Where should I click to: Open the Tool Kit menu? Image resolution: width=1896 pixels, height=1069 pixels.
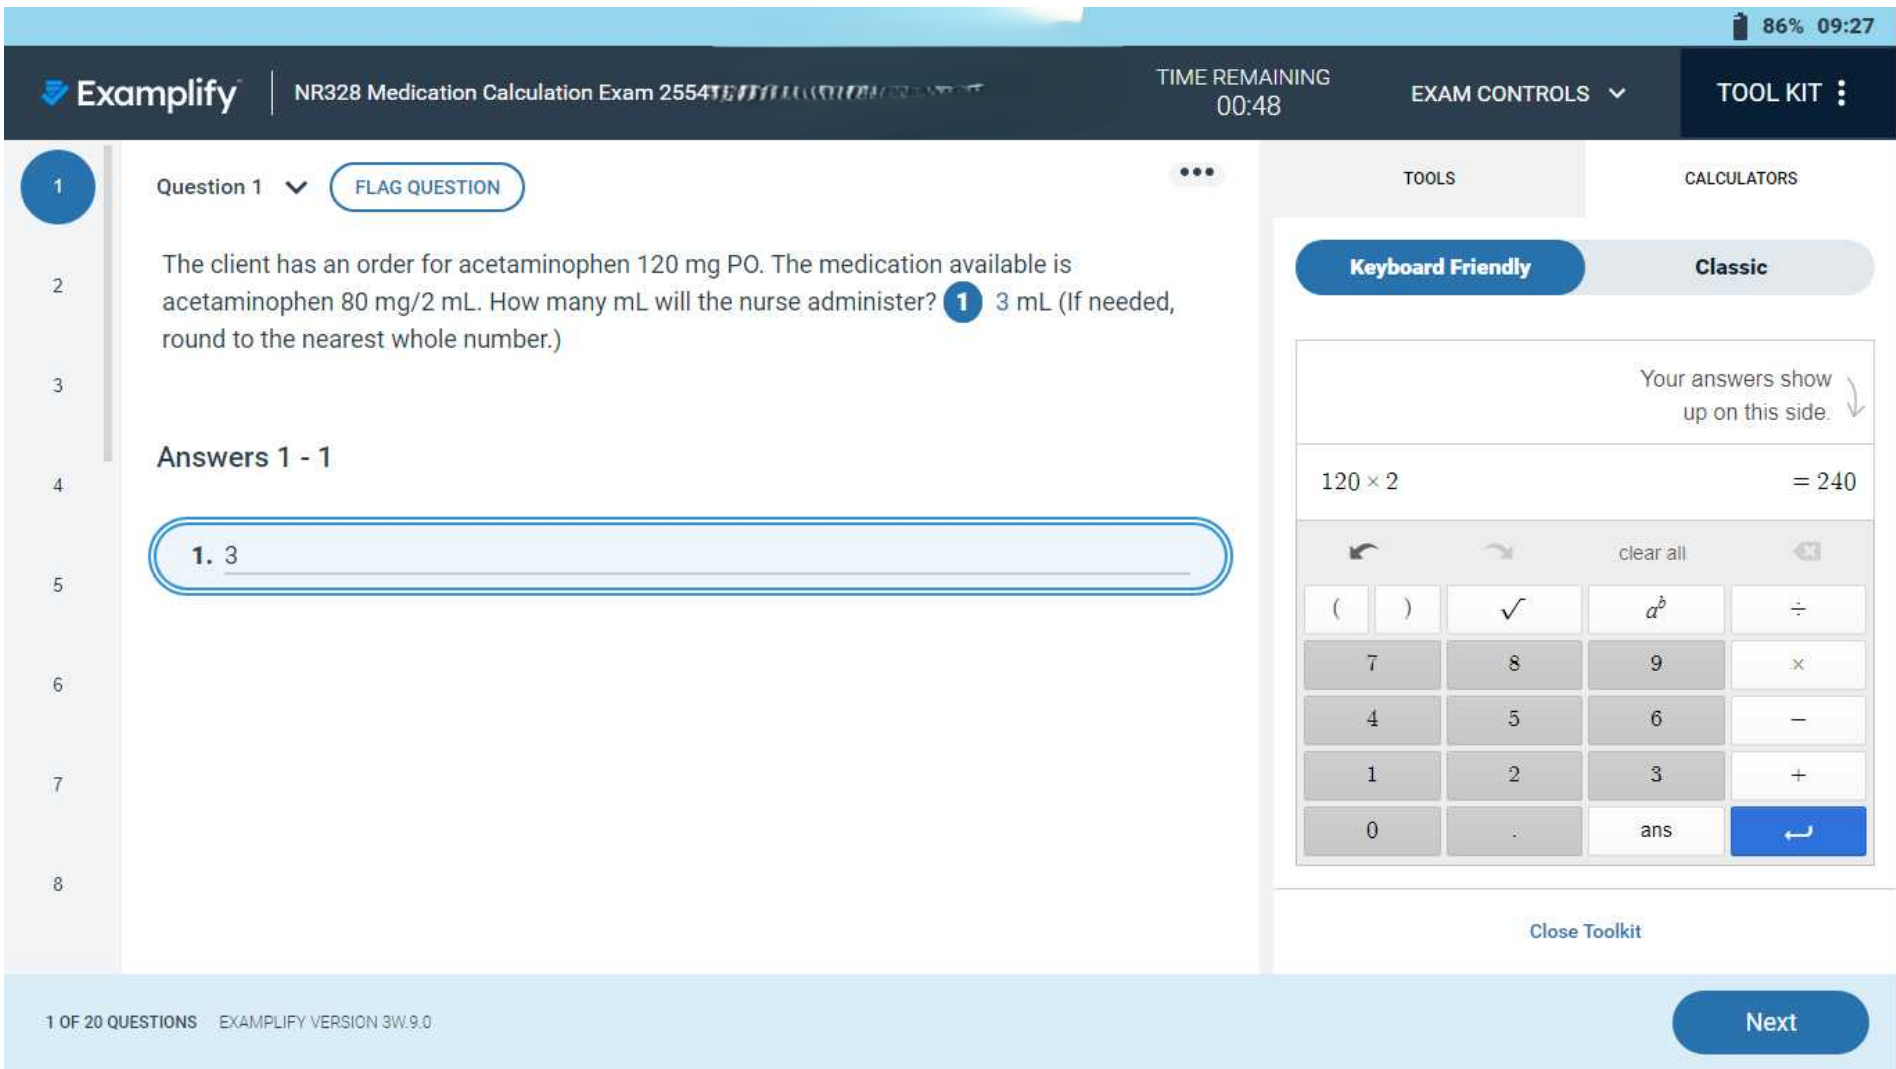coord(1782,93)
